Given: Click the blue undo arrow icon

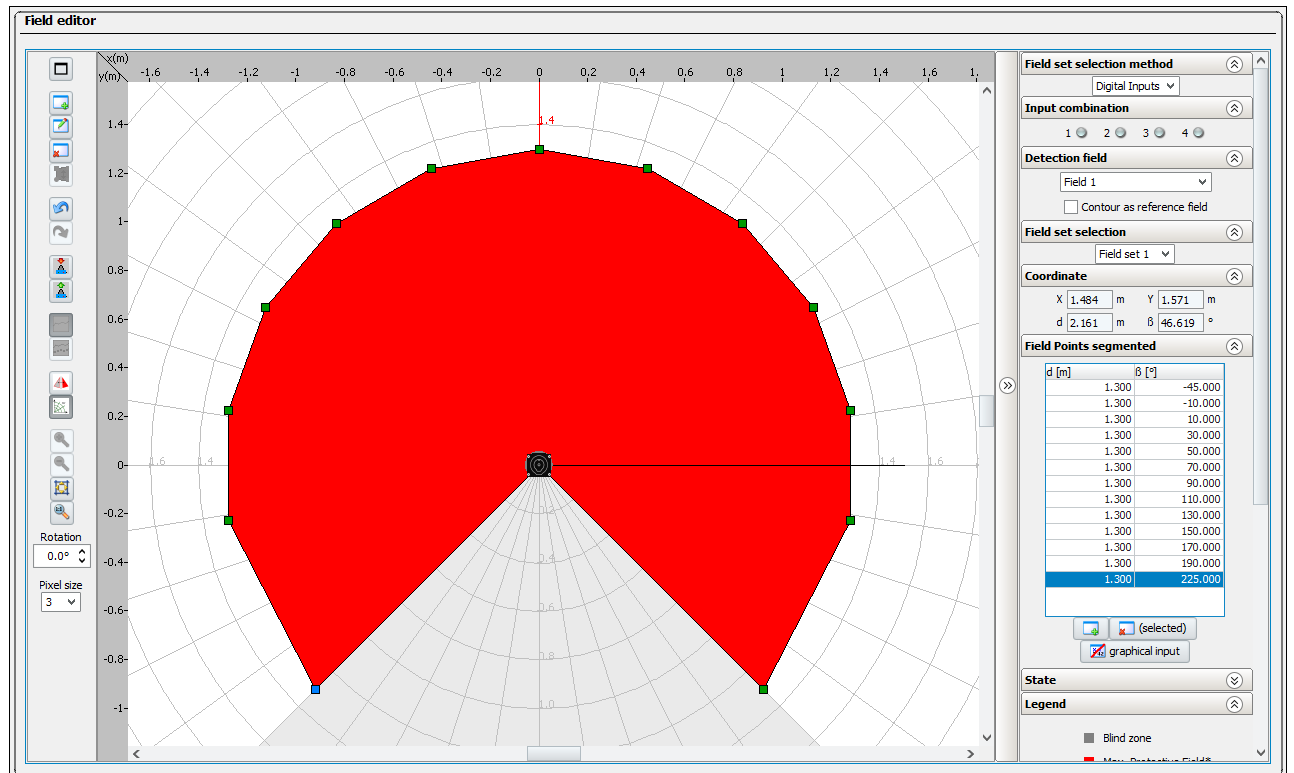Looking at the screenshot, I should 61,209.
